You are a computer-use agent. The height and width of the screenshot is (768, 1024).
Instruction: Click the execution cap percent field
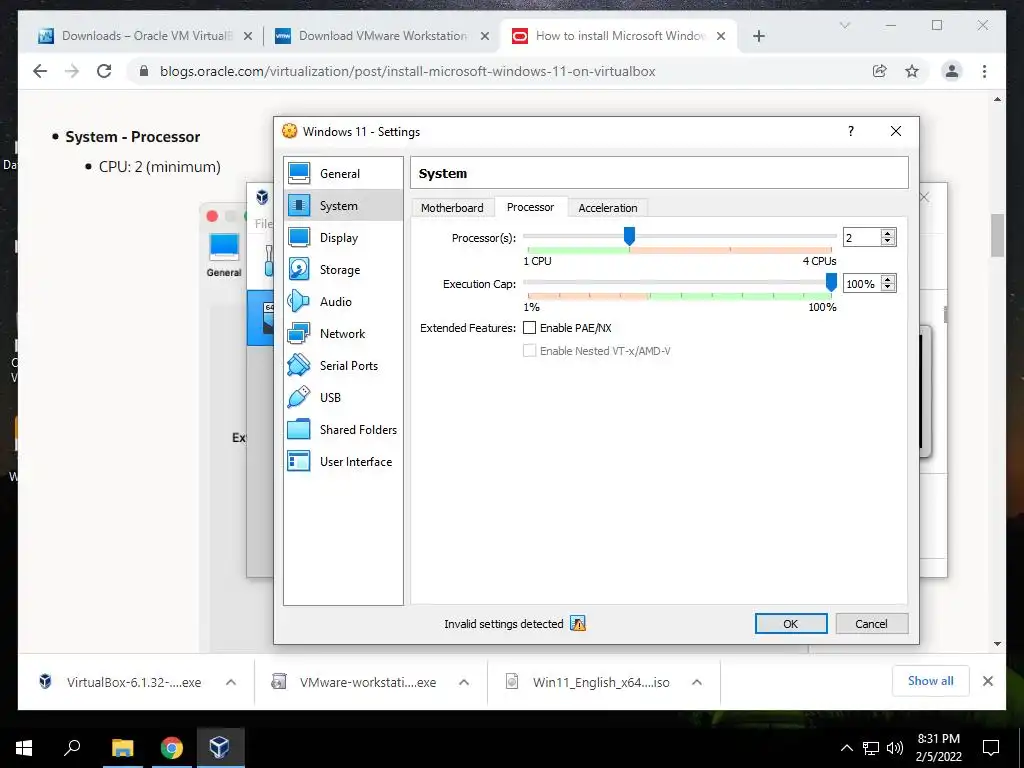tap(861, 284)
